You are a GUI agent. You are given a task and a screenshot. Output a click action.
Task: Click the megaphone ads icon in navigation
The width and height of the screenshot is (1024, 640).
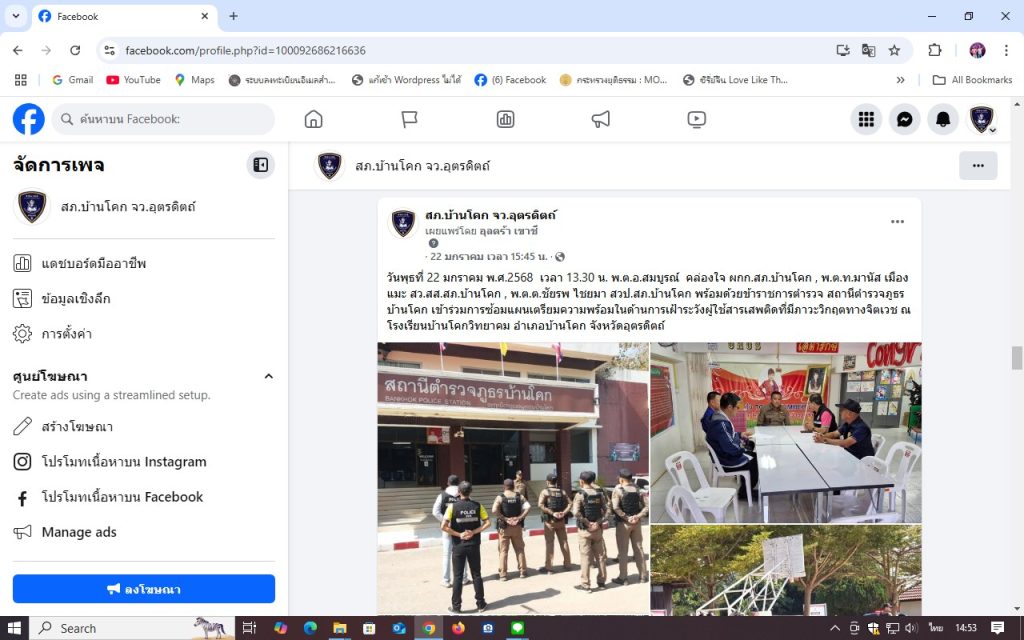(600, 119)
